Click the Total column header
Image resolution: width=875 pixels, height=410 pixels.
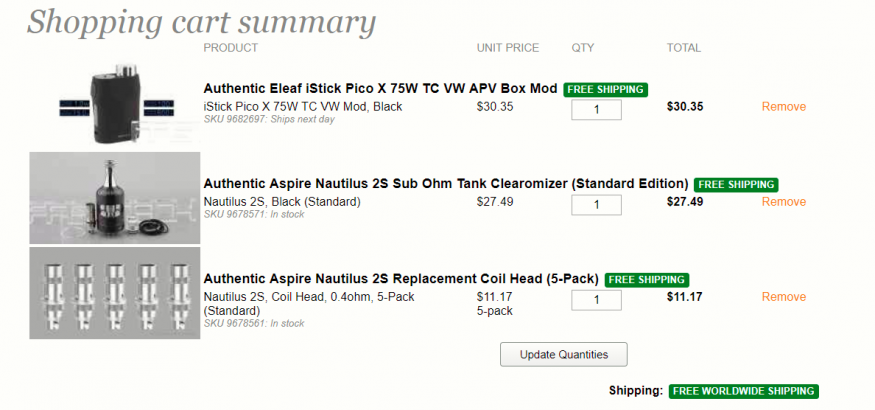pos(684,48)
